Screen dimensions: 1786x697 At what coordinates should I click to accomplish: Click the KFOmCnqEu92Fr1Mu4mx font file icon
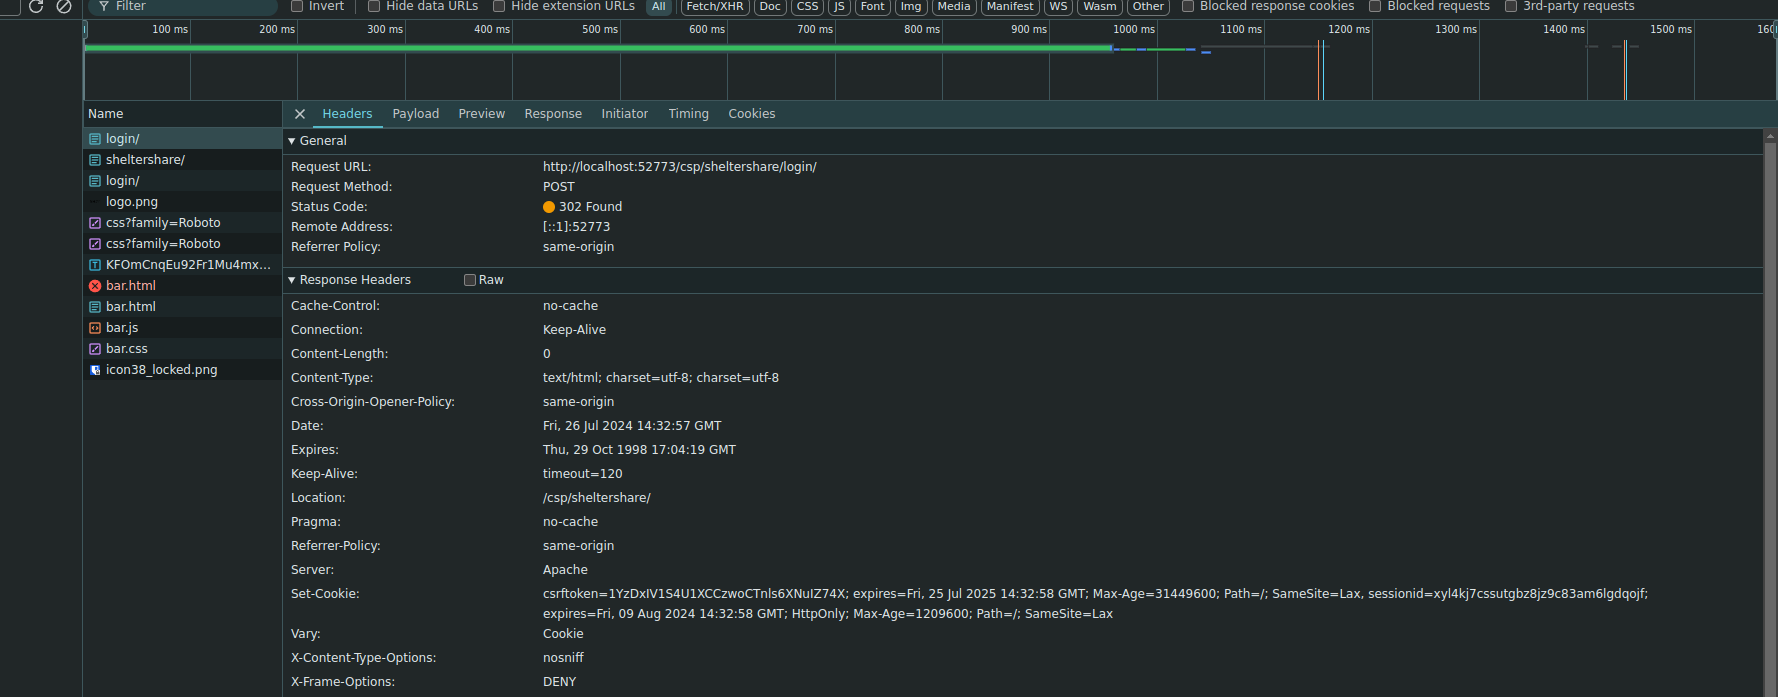[x=95, y=265]
